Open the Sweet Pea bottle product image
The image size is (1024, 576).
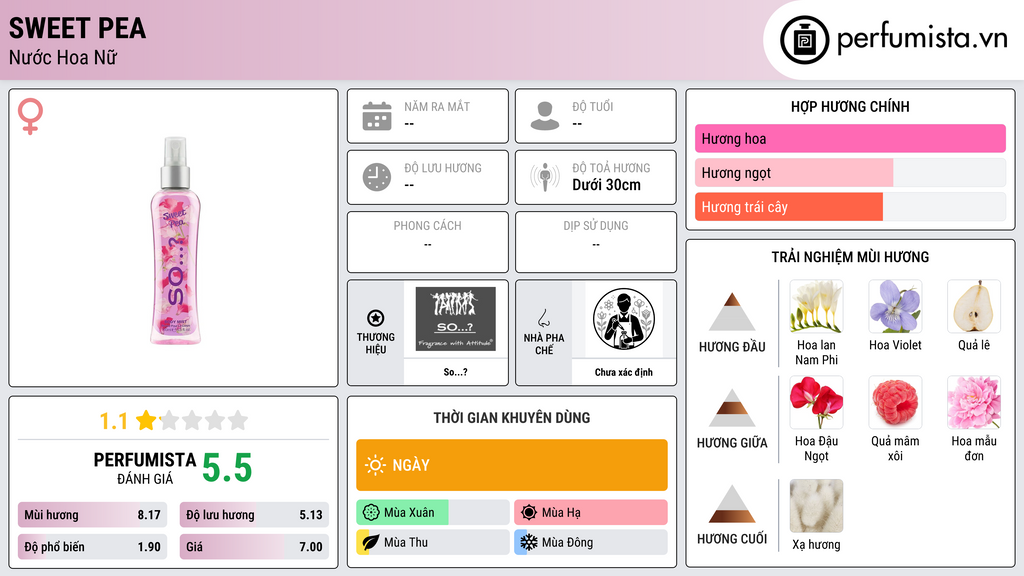click(x=175, y=240)
